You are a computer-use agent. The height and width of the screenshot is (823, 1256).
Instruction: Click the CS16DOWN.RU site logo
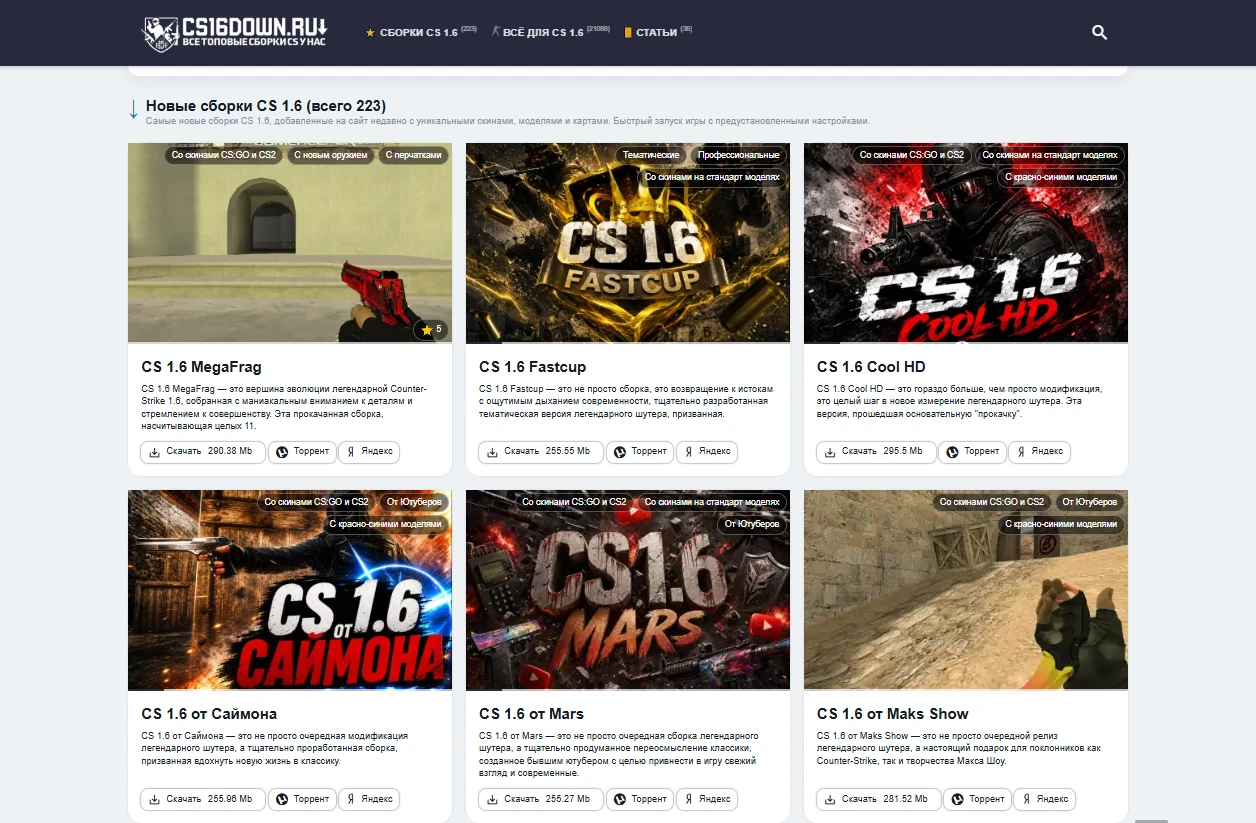click(x=235, y=33)
